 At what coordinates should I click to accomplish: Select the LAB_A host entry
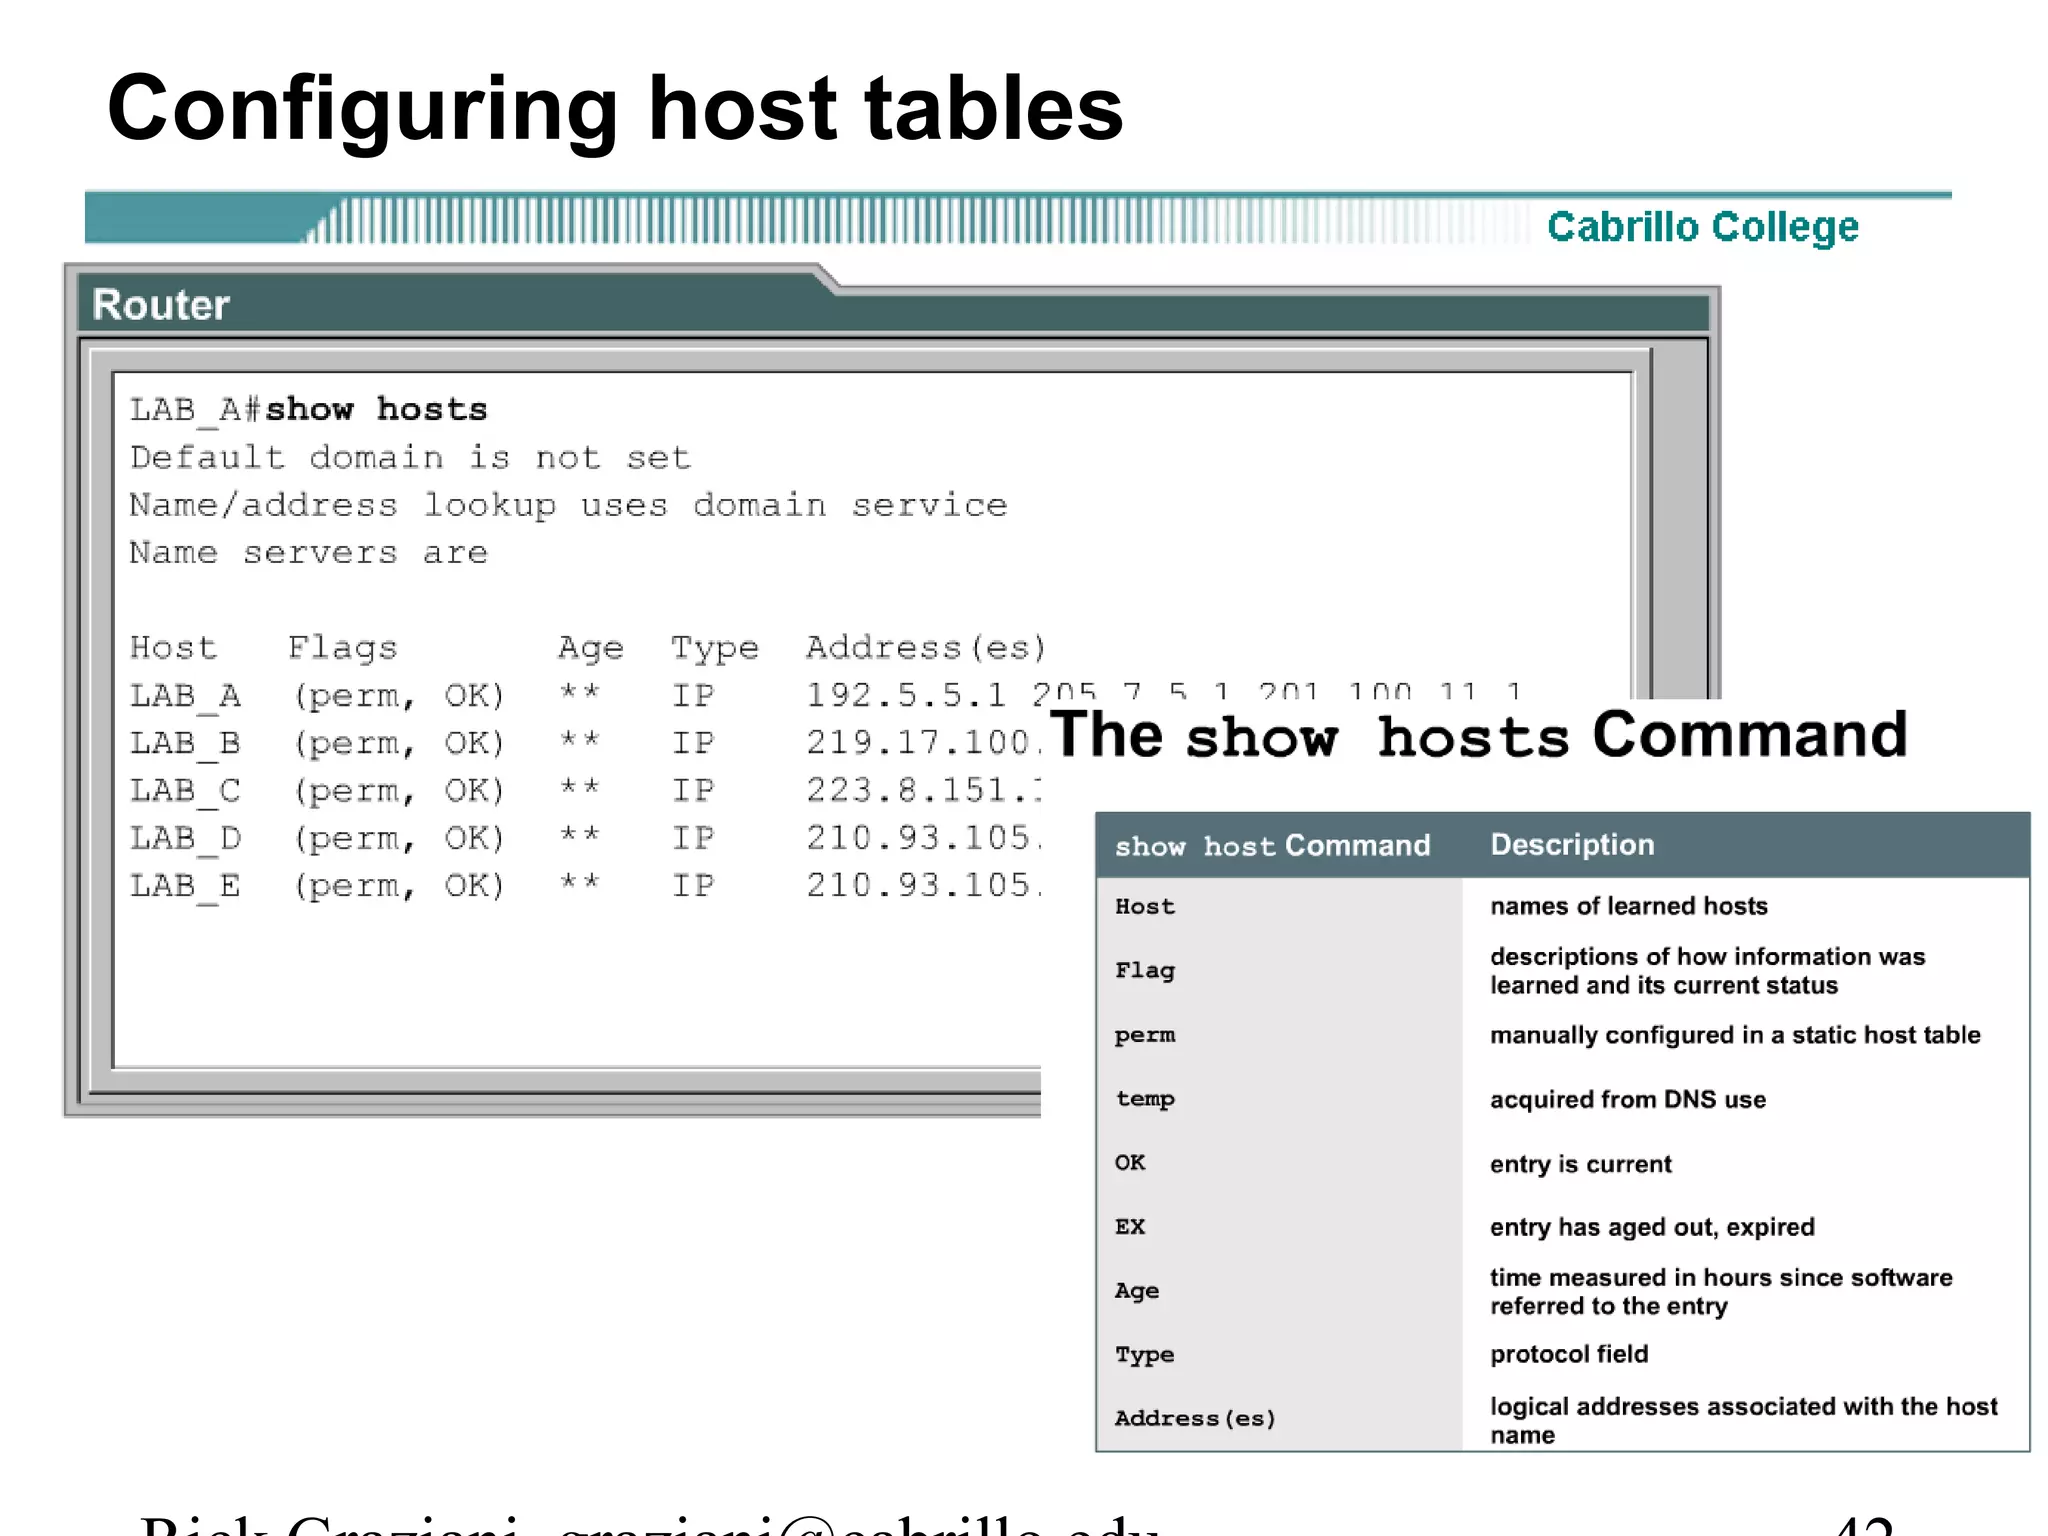coord(185,695)
